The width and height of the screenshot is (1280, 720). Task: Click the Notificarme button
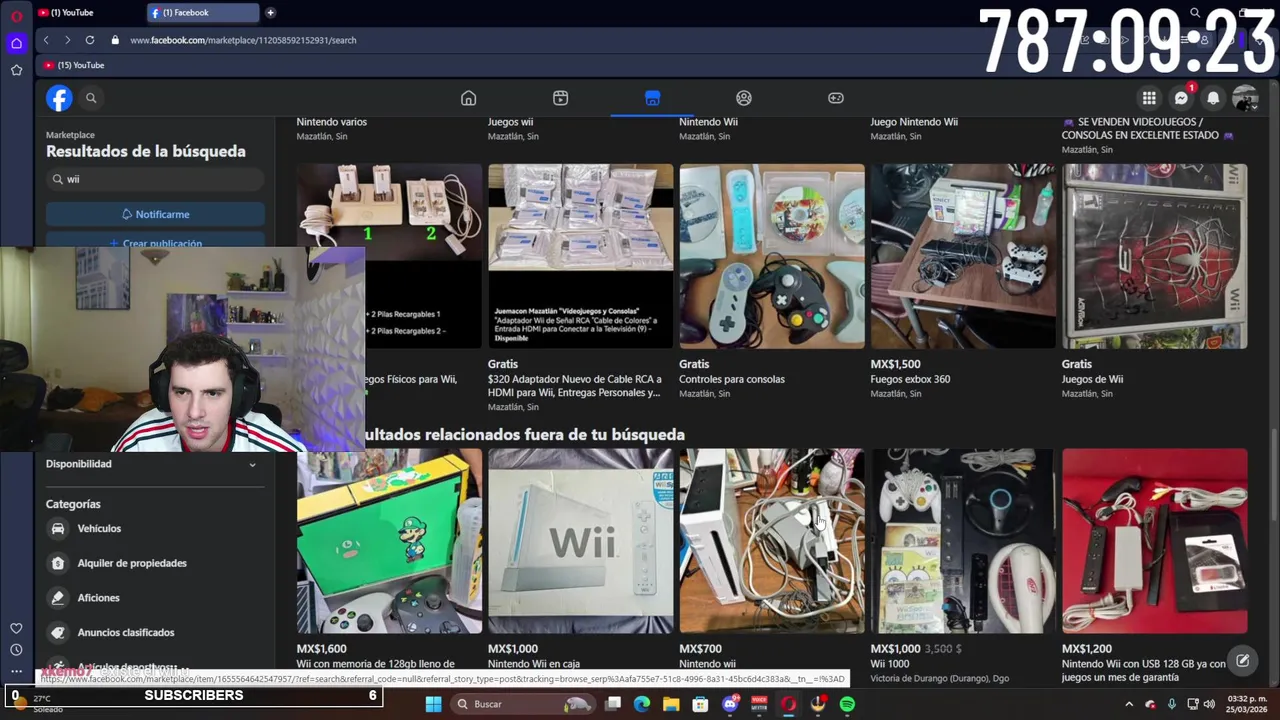[155, 214]
